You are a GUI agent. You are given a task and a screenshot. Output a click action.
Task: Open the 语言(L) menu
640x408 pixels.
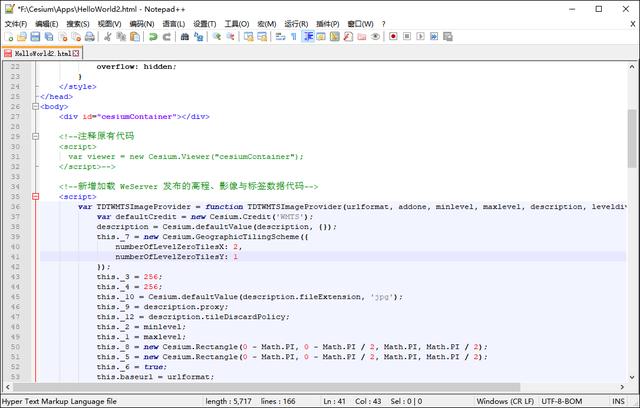tap(173, 24)
